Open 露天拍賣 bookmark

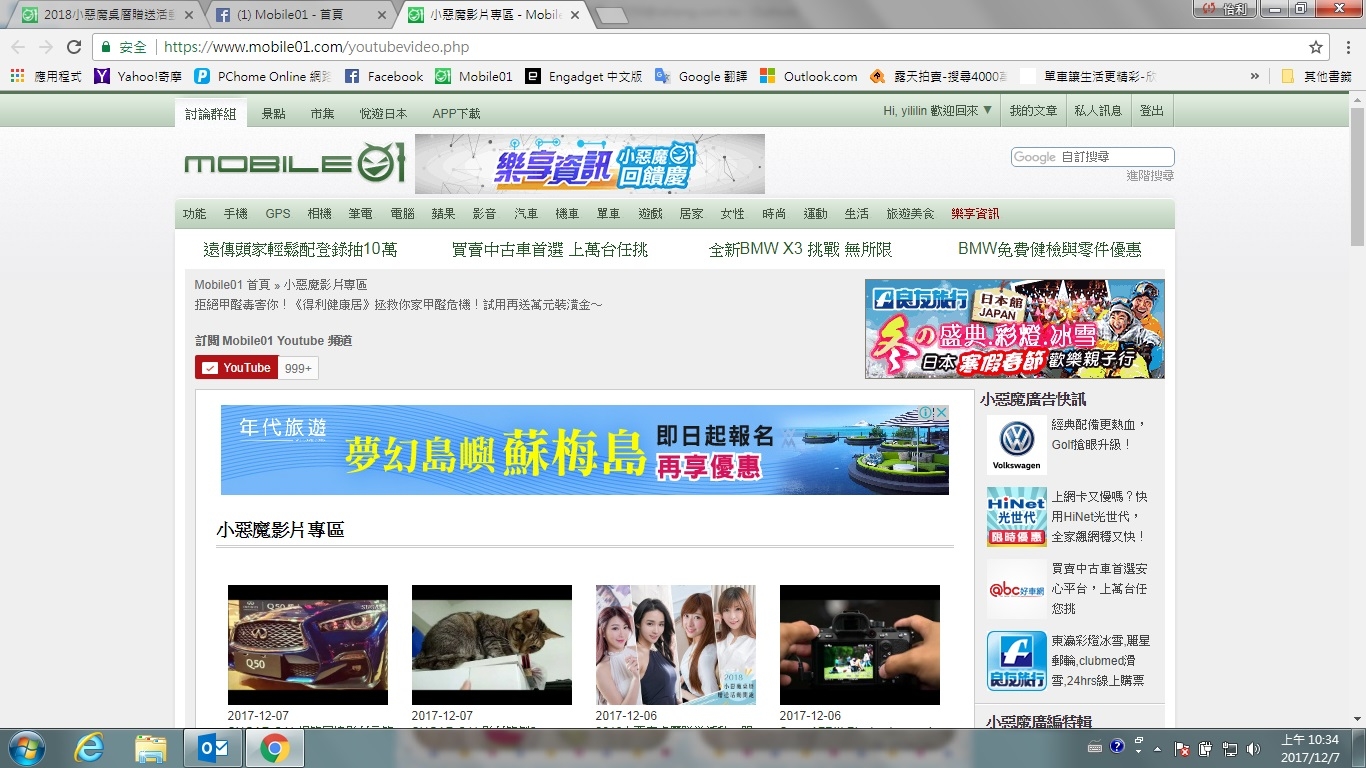pyautogui.click(x=939, y=76)
